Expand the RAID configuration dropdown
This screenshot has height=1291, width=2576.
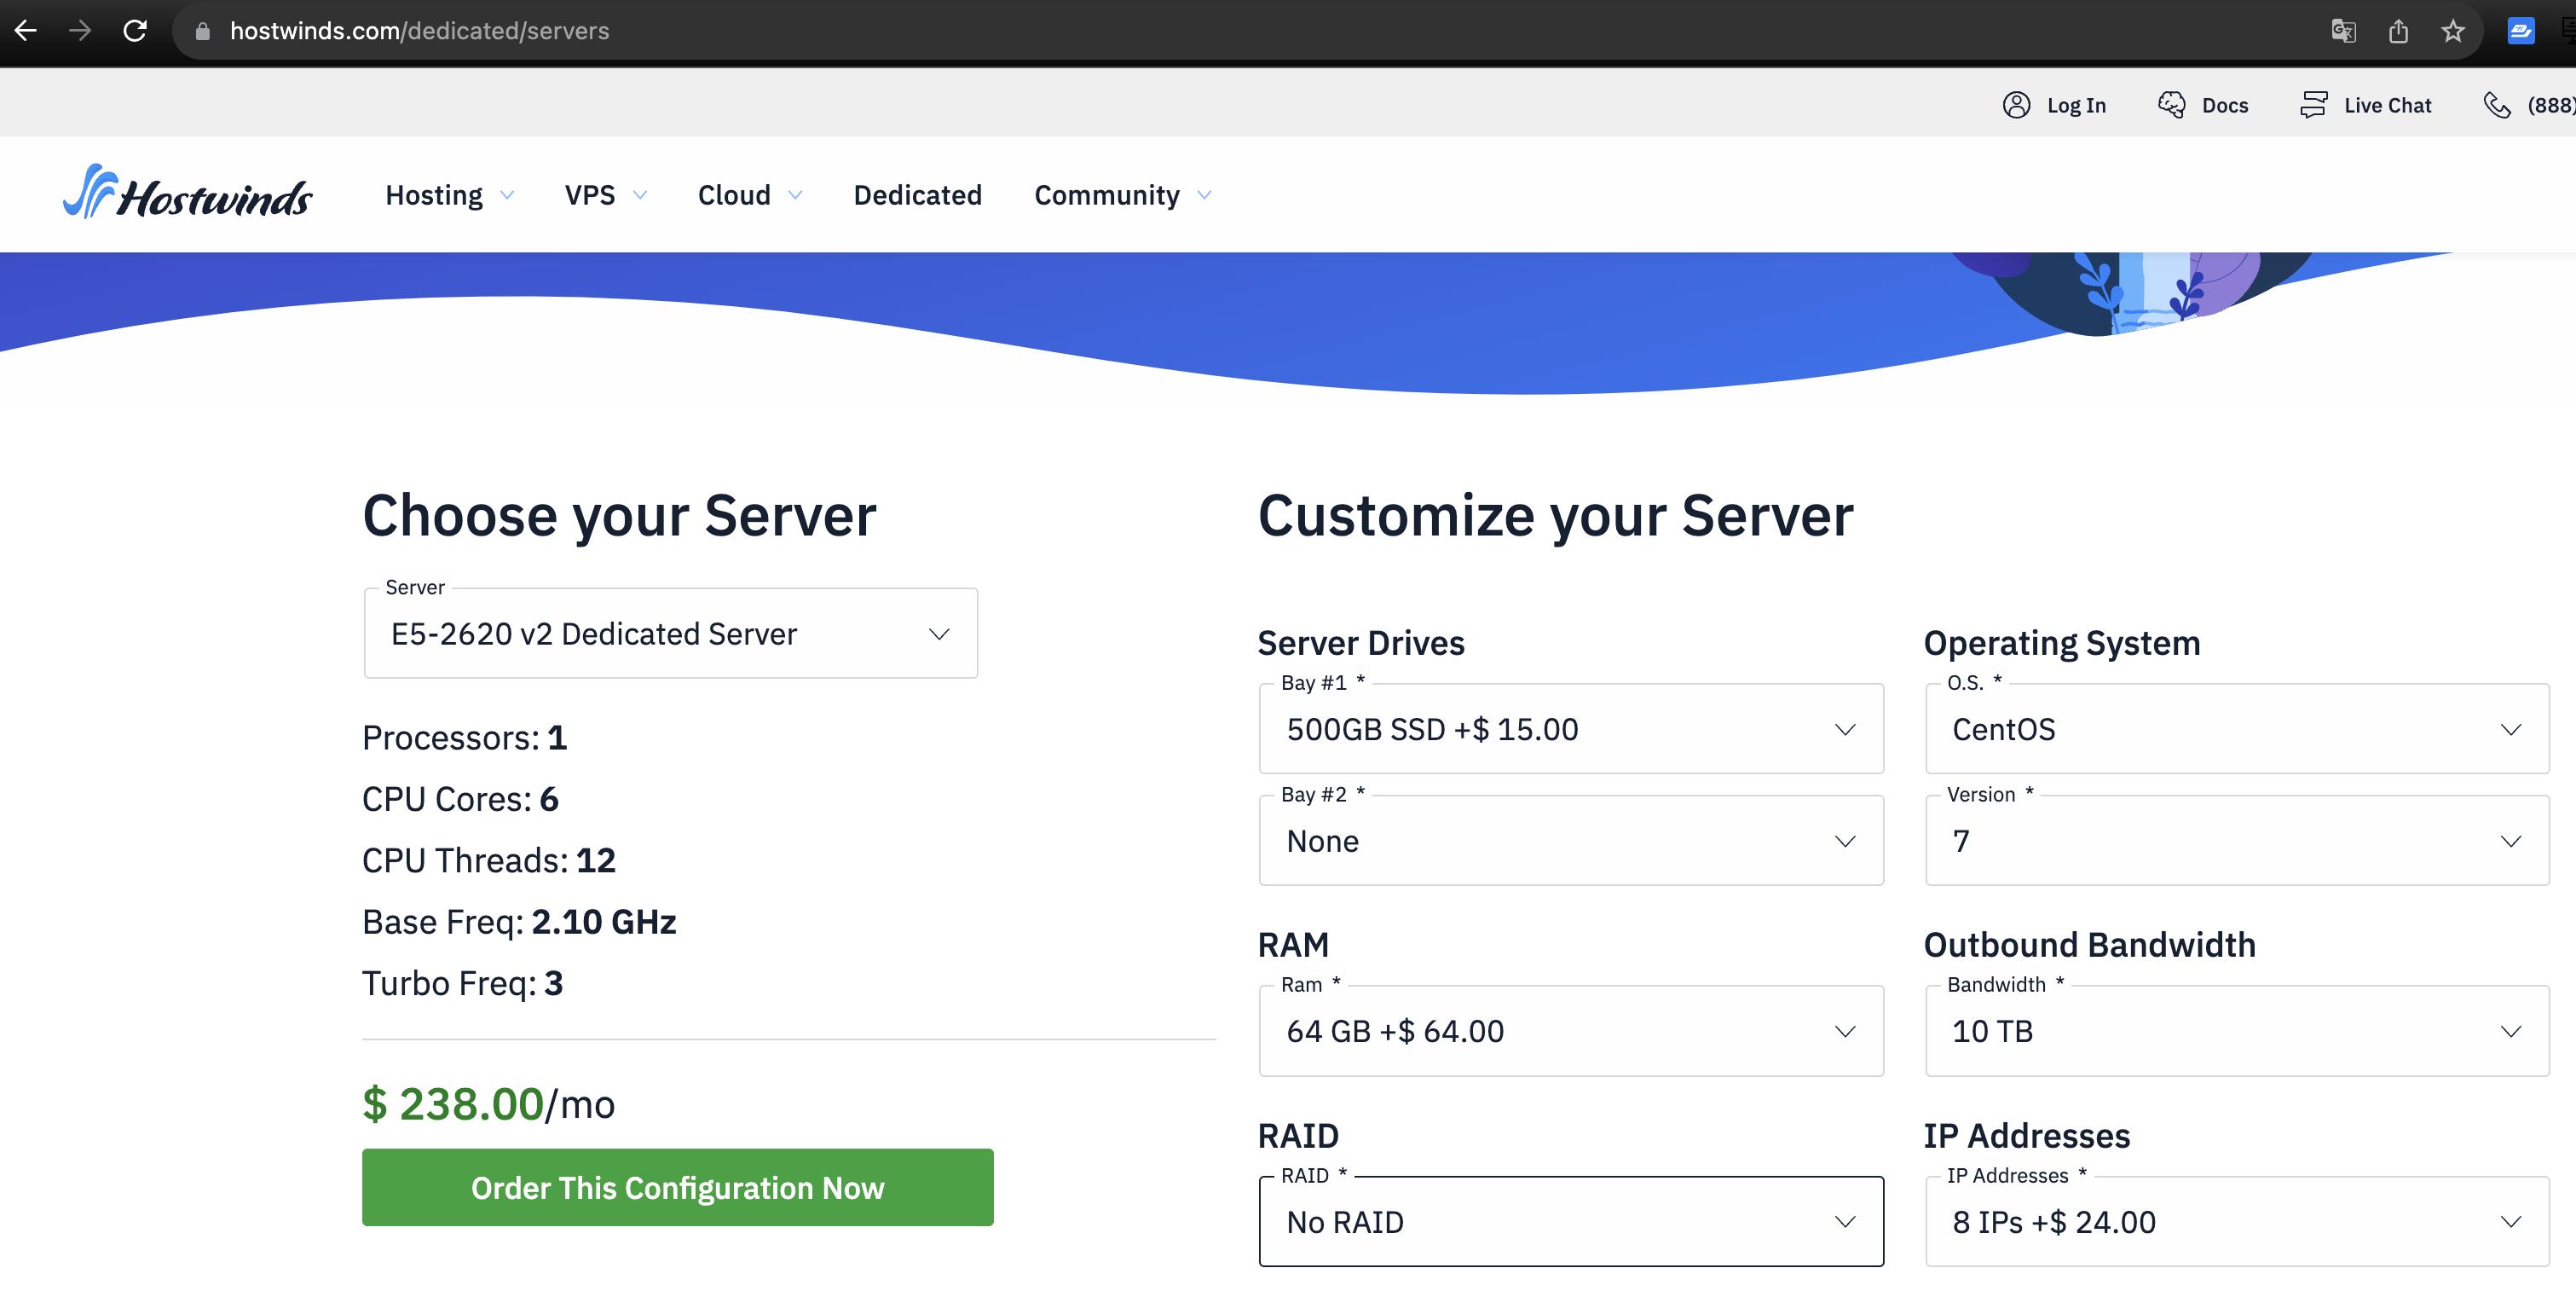(1572, 1220)
